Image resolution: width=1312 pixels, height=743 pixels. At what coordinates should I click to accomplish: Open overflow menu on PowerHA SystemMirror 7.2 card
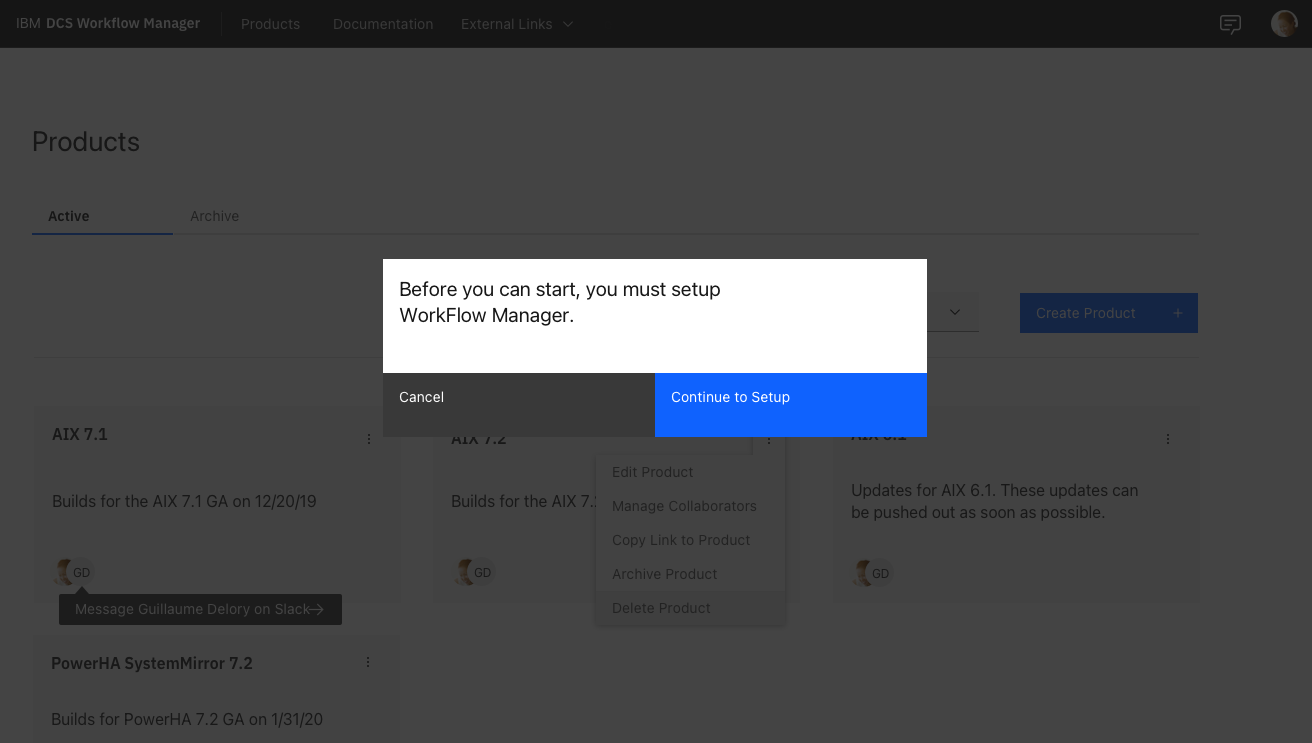tap(368, 663)
